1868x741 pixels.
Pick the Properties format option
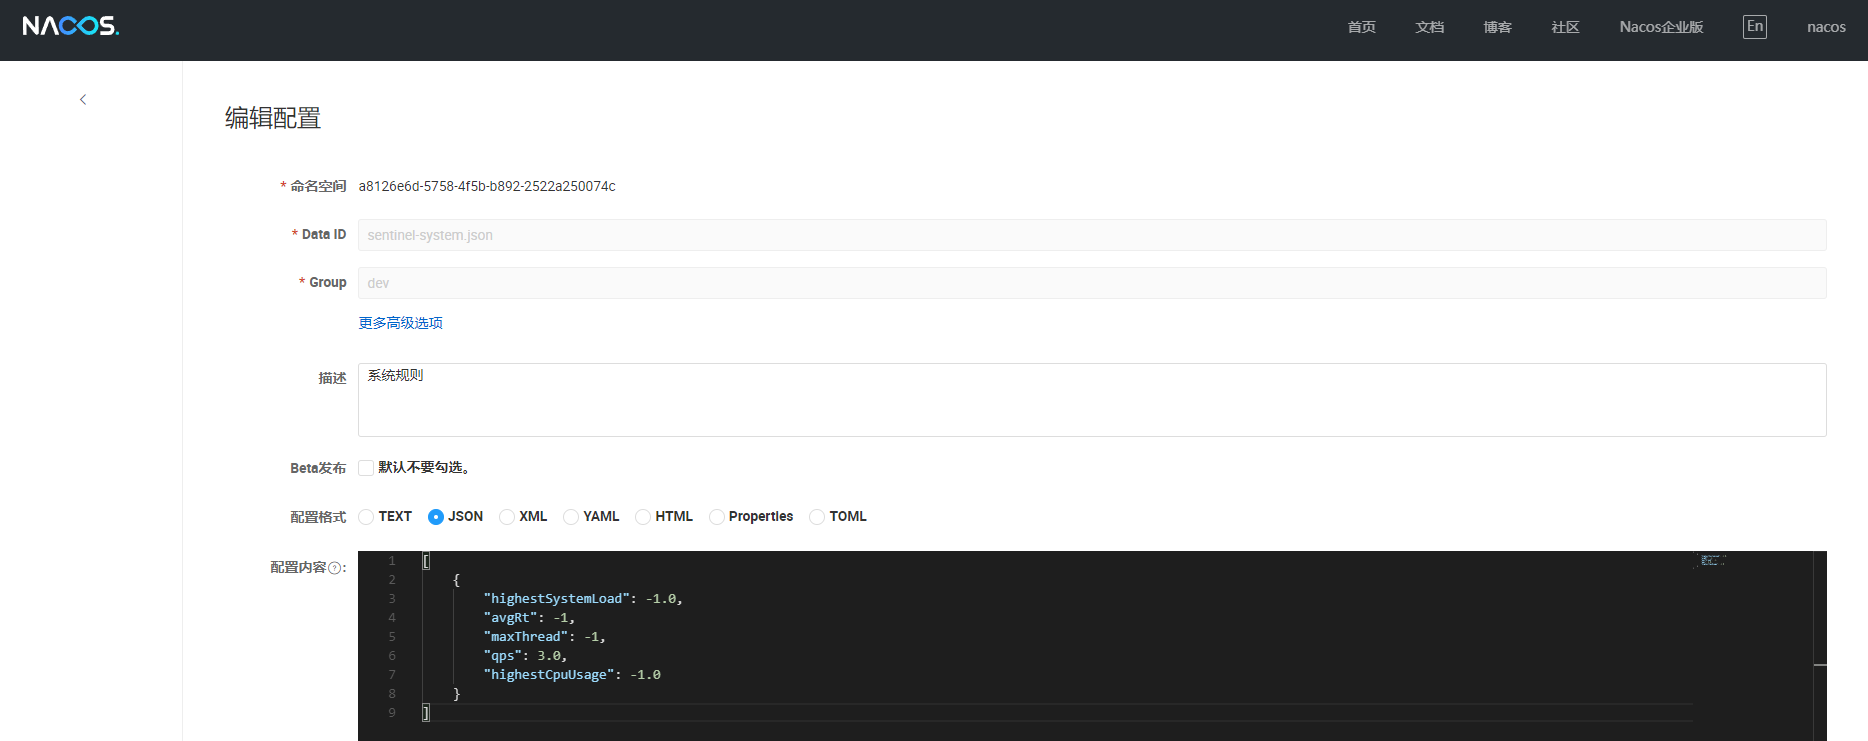717,517
